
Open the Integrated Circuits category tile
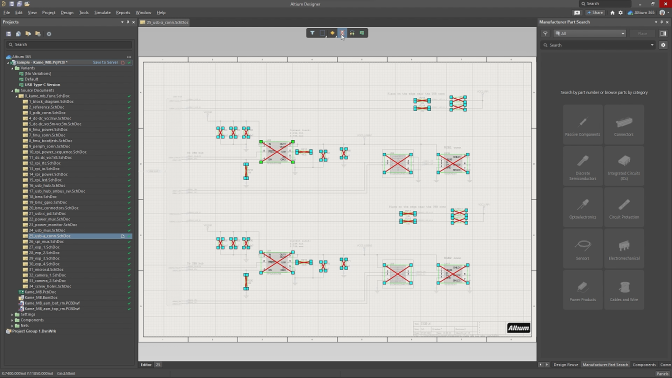(624, 166)
